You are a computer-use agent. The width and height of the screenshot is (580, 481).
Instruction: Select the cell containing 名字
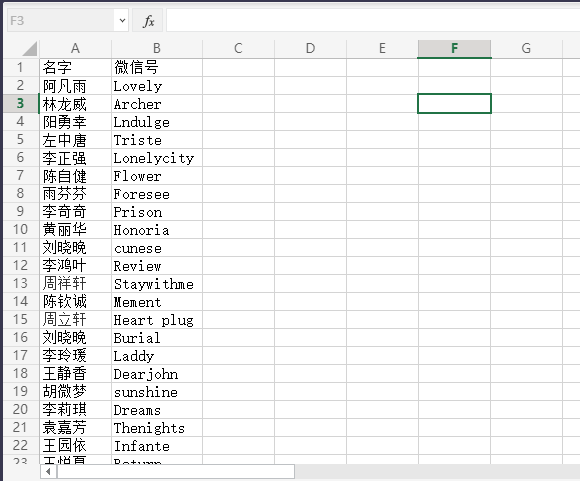pyautogui.click(x=75, y=67)
